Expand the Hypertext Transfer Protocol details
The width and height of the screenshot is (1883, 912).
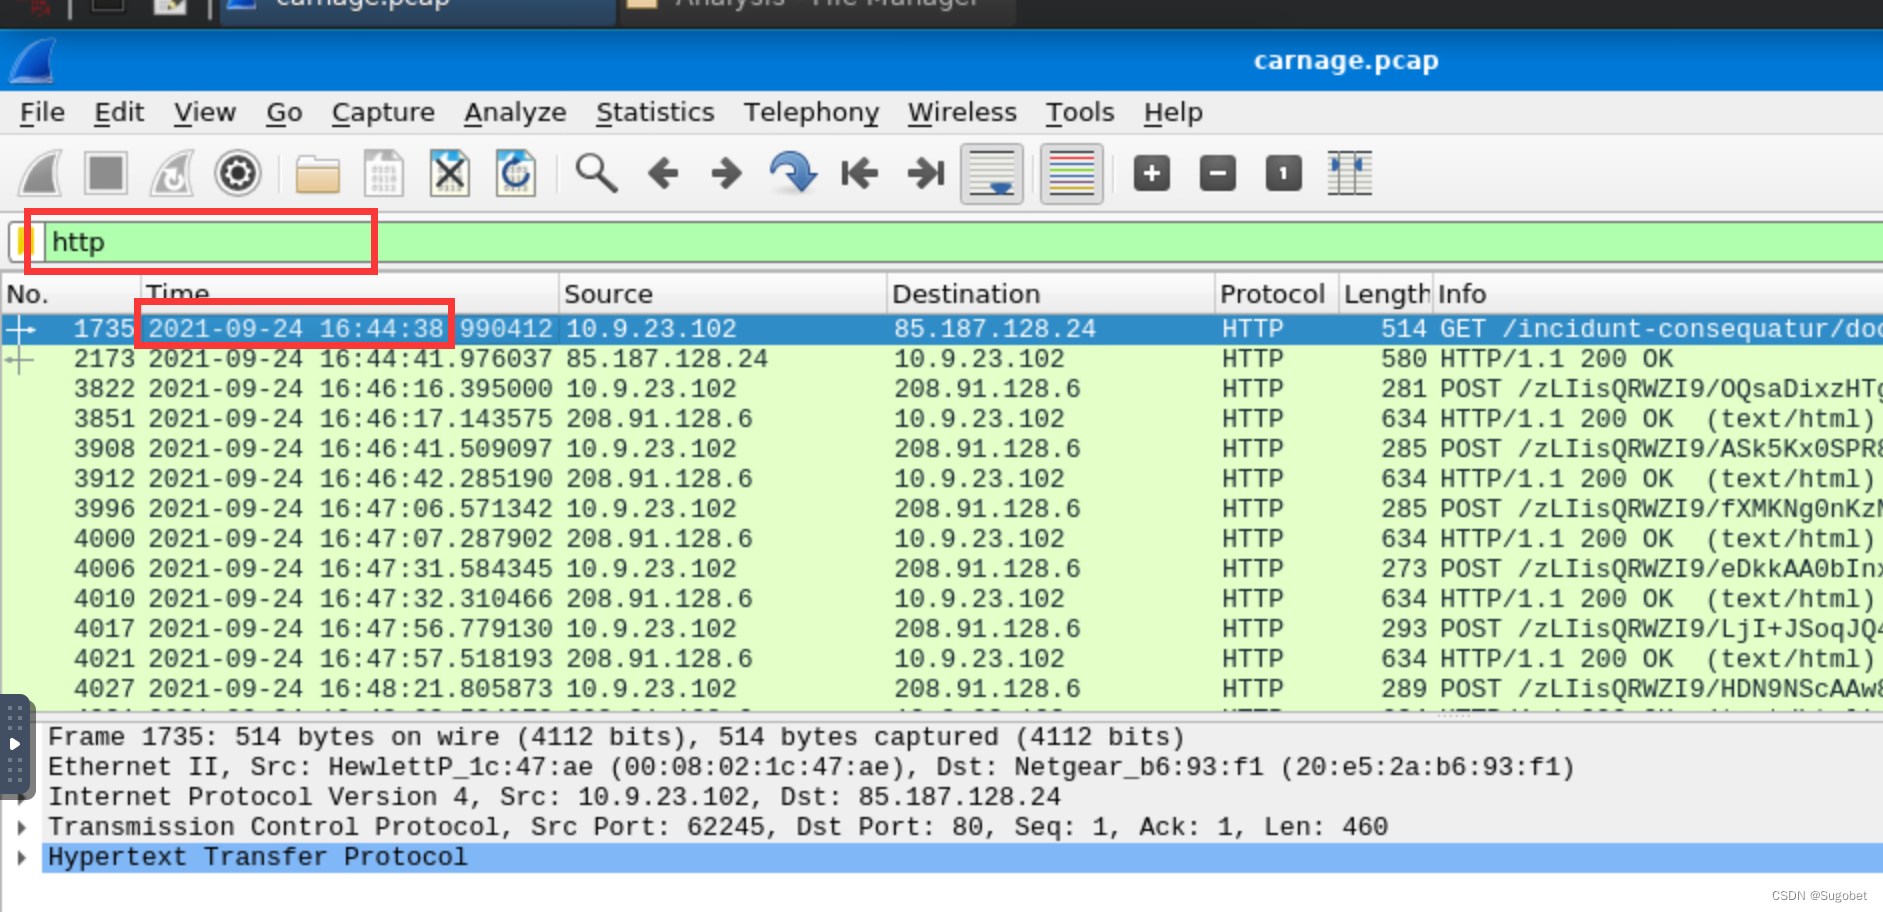[21, 858]
